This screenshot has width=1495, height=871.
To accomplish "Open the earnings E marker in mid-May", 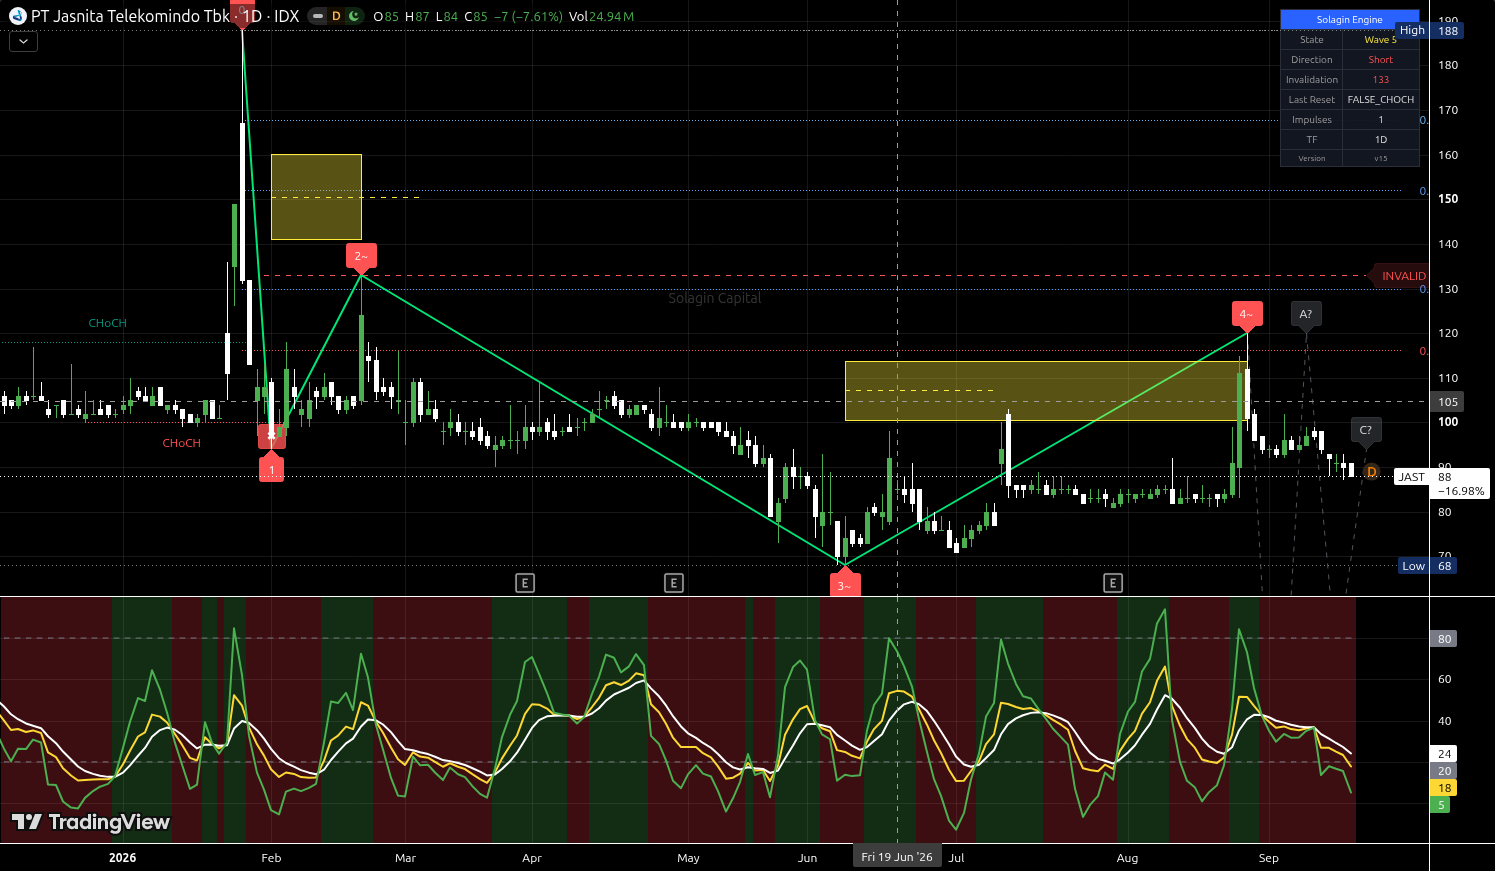I will tap(674, 583).
